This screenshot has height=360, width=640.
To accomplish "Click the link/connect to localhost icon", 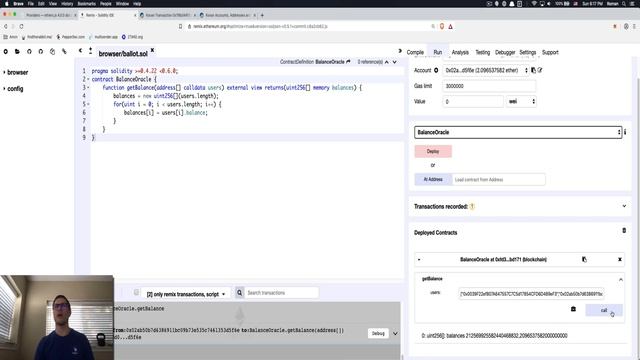I will pos(64,52).
